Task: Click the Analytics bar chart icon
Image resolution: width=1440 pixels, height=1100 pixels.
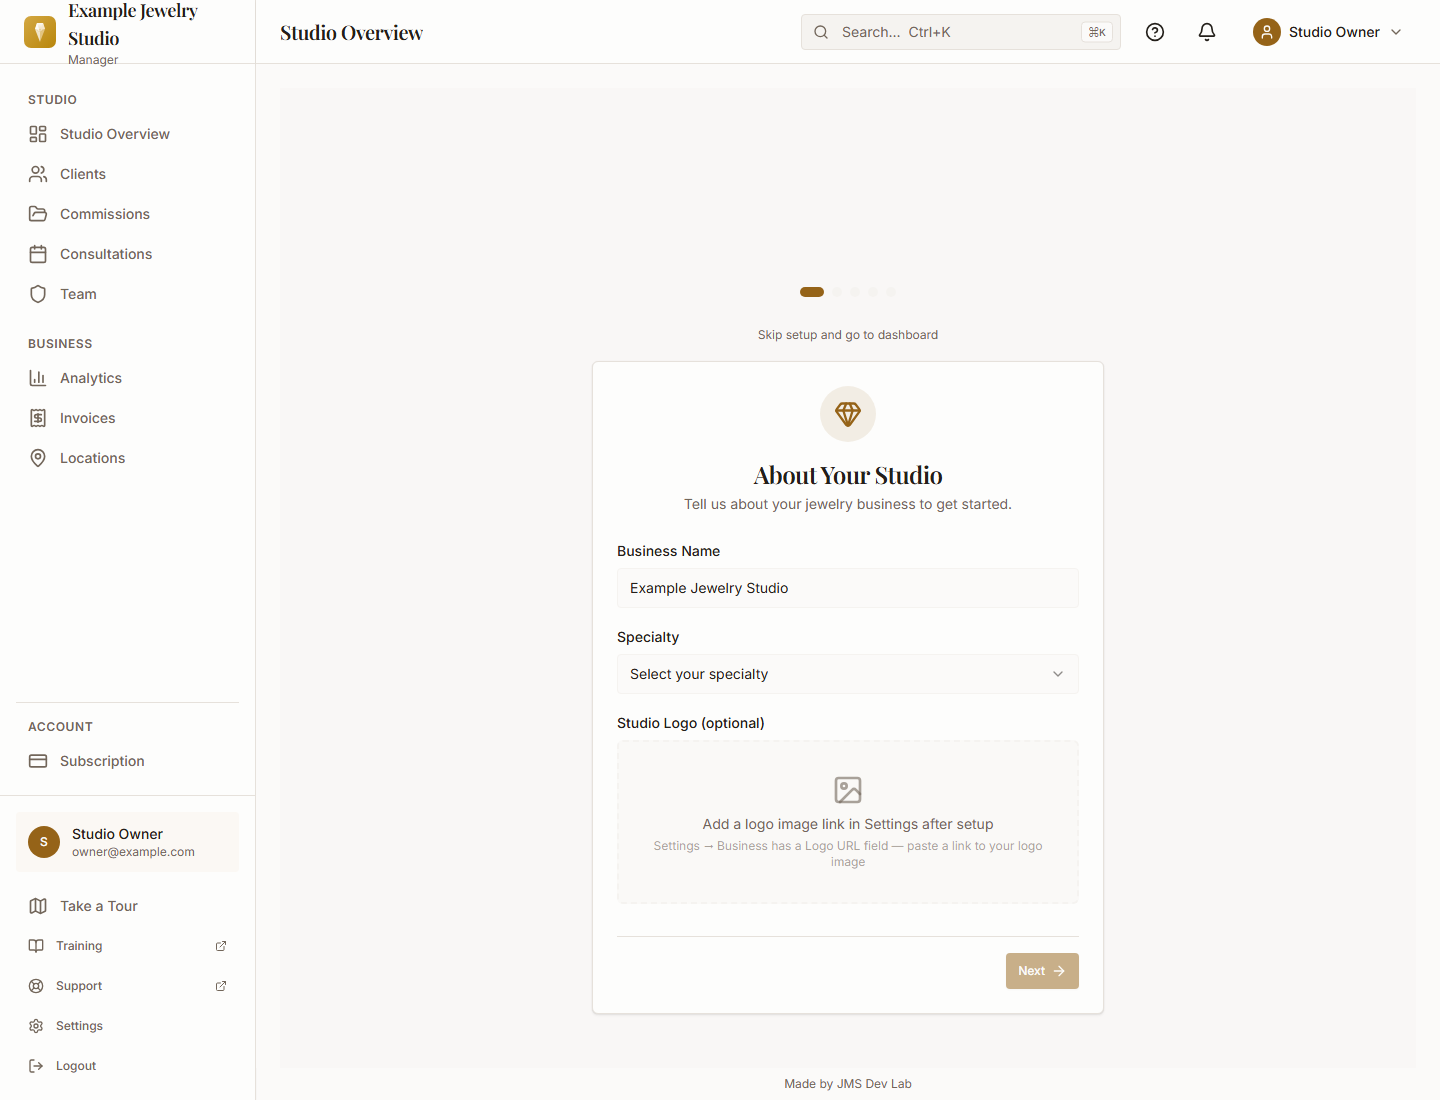Action: 38,378
